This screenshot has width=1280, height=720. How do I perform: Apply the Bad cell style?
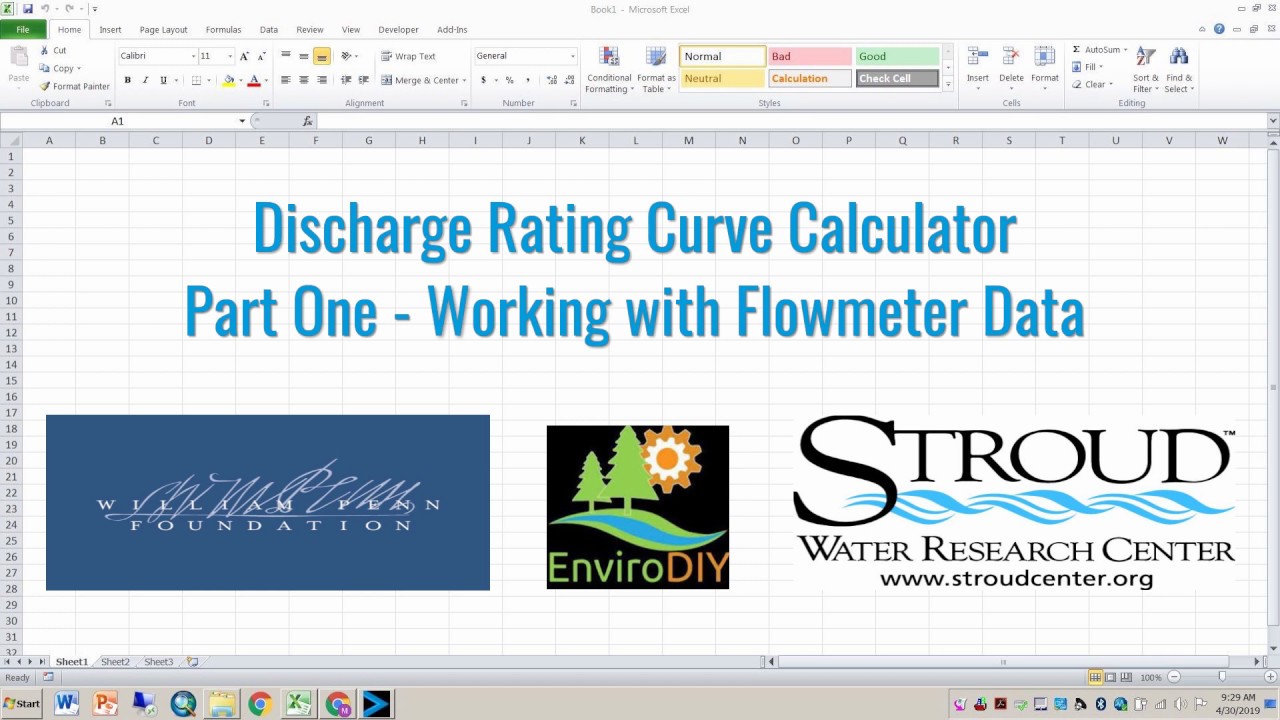pyautogui.click(x=810, y=57)
